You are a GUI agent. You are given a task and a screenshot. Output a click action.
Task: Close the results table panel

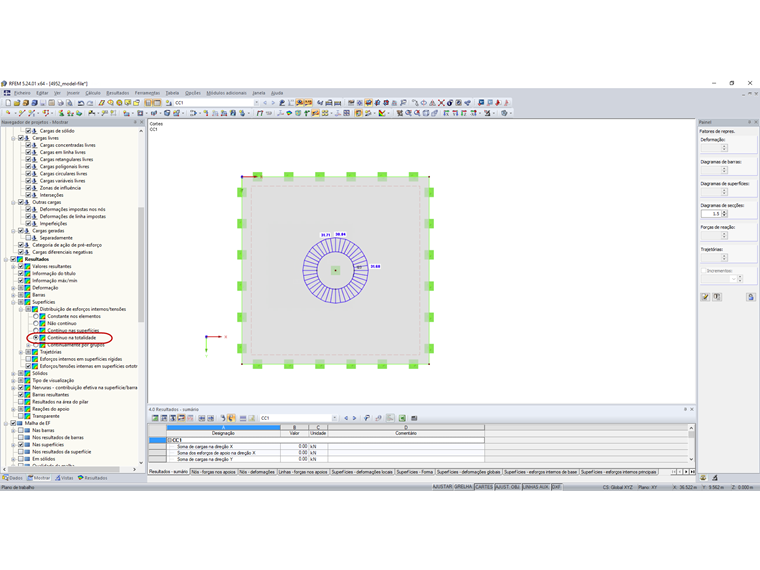pyautogui.click(x=692, y=410)
